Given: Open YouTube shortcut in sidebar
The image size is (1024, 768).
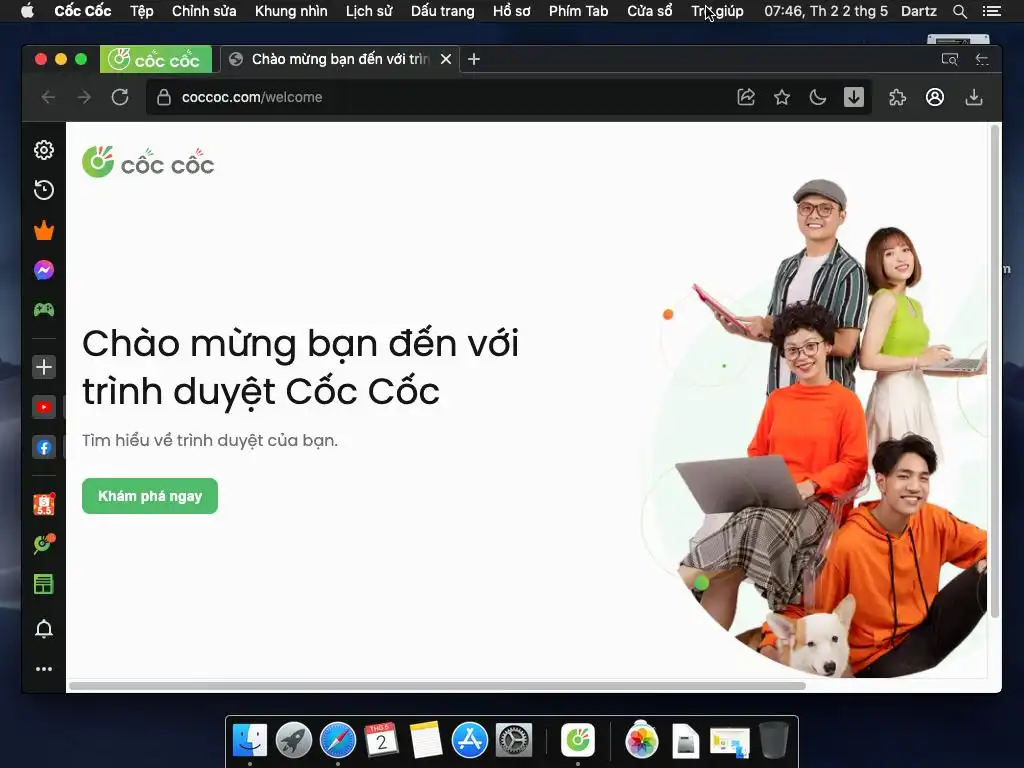Looking at the screenshot, I should tap(44, 407).
